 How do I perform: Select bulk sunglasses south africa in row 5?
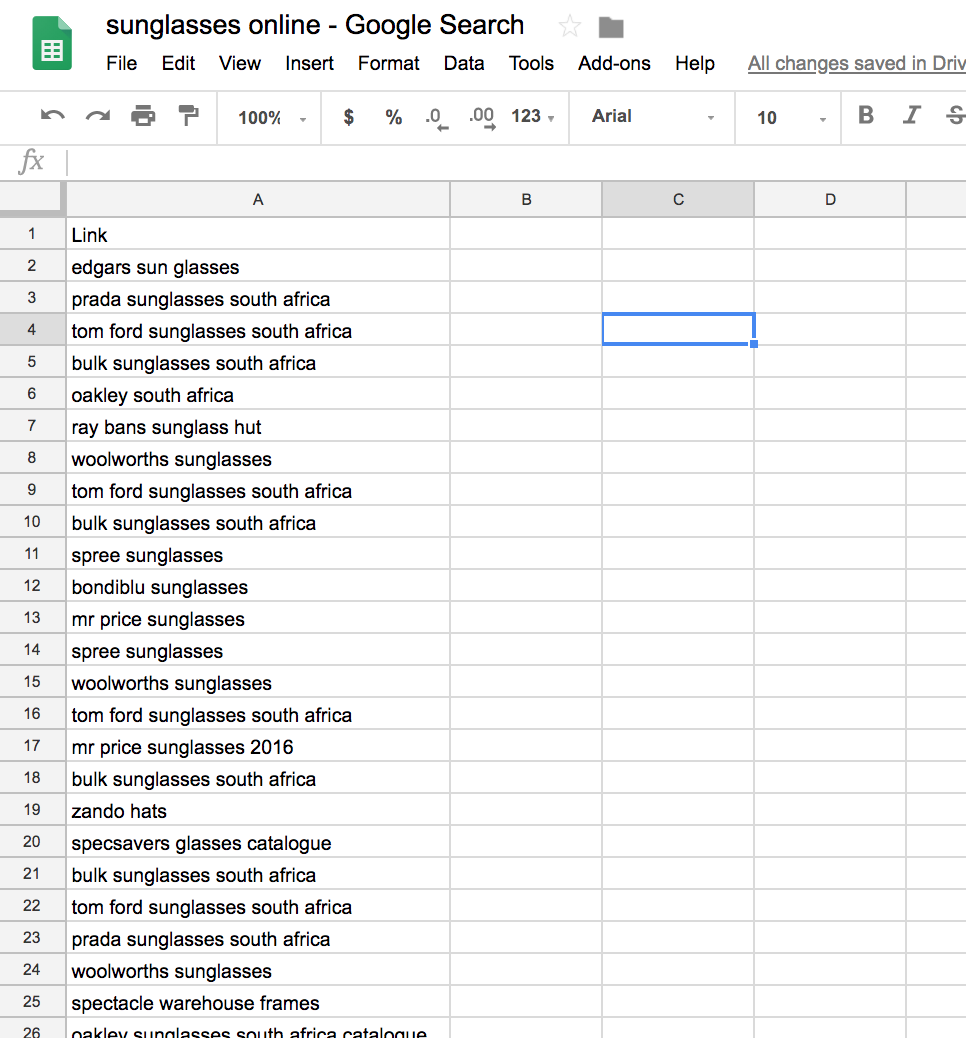[258, 362]
